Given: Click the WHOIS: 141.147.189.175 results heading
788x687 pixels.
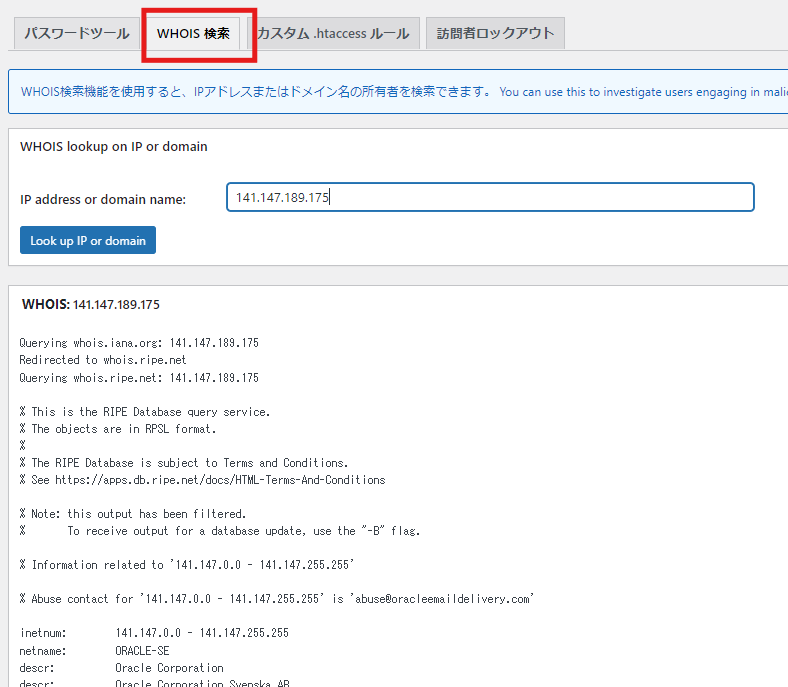Looking at the screenshot, I should click(x=91, y=304).
